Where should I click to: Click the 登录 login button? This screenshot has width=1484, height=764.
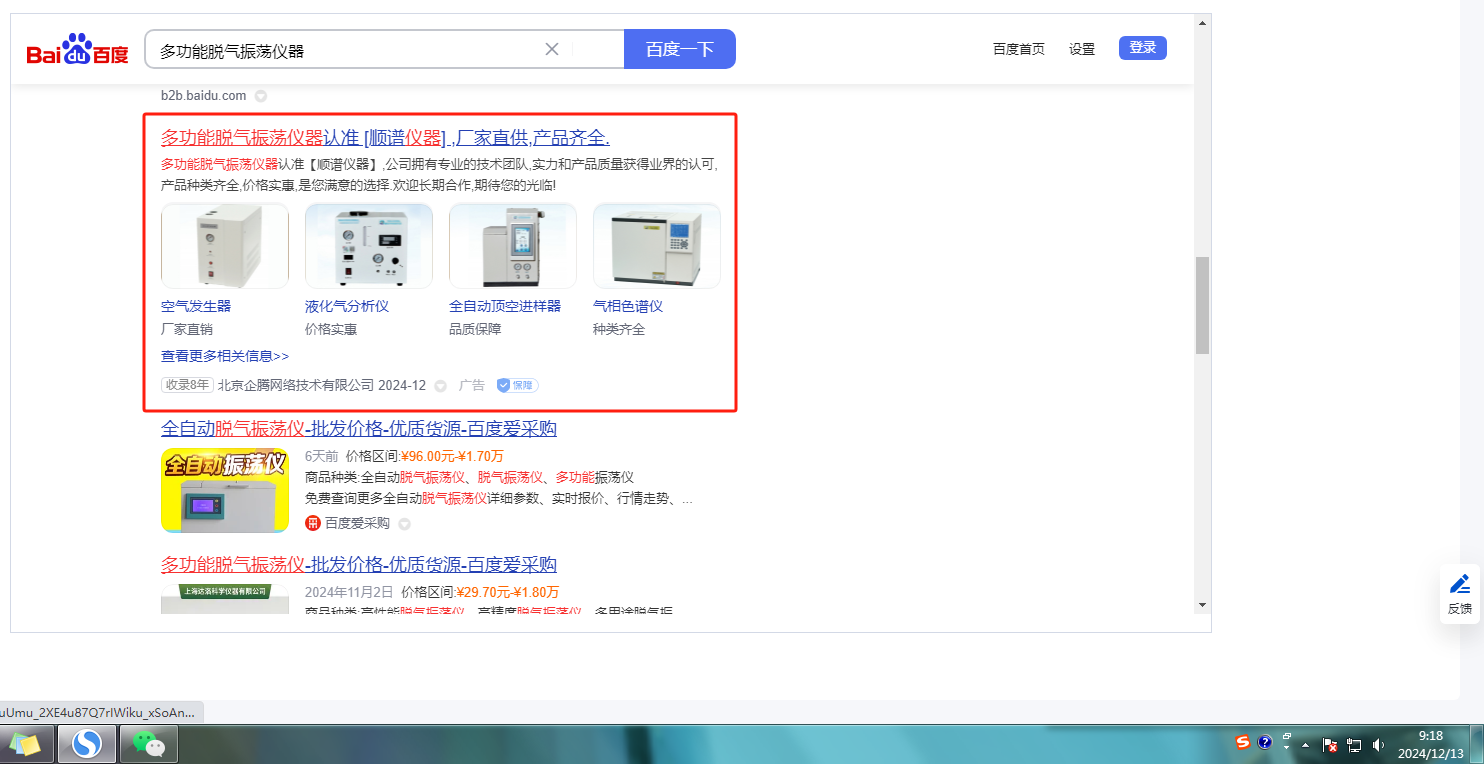pyautogui.click(x=1143, y=48)
